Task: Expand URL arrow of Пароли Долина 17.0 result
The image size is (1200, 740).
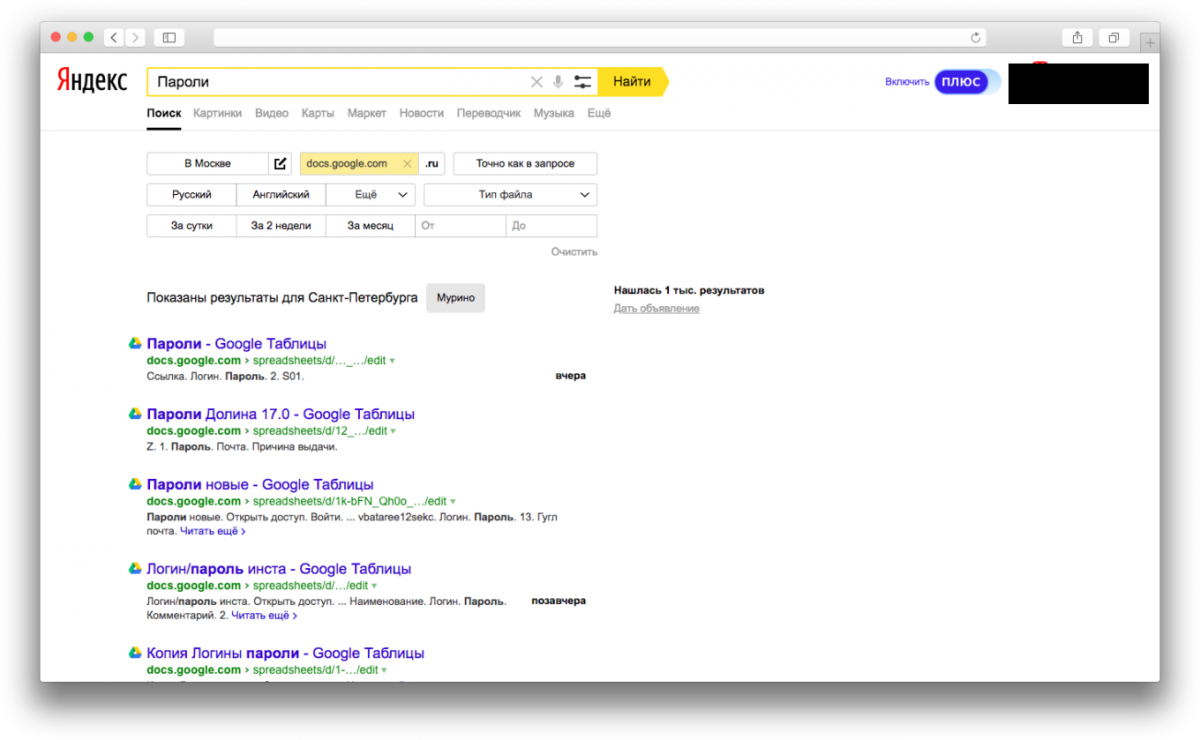Action: 393,431
